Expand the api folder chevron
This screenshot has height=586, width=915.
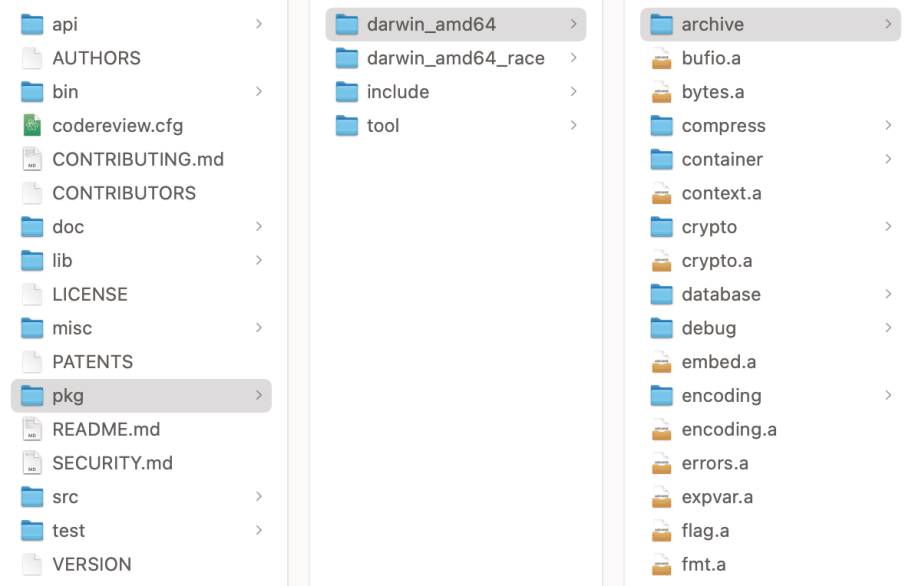point(259,24)
